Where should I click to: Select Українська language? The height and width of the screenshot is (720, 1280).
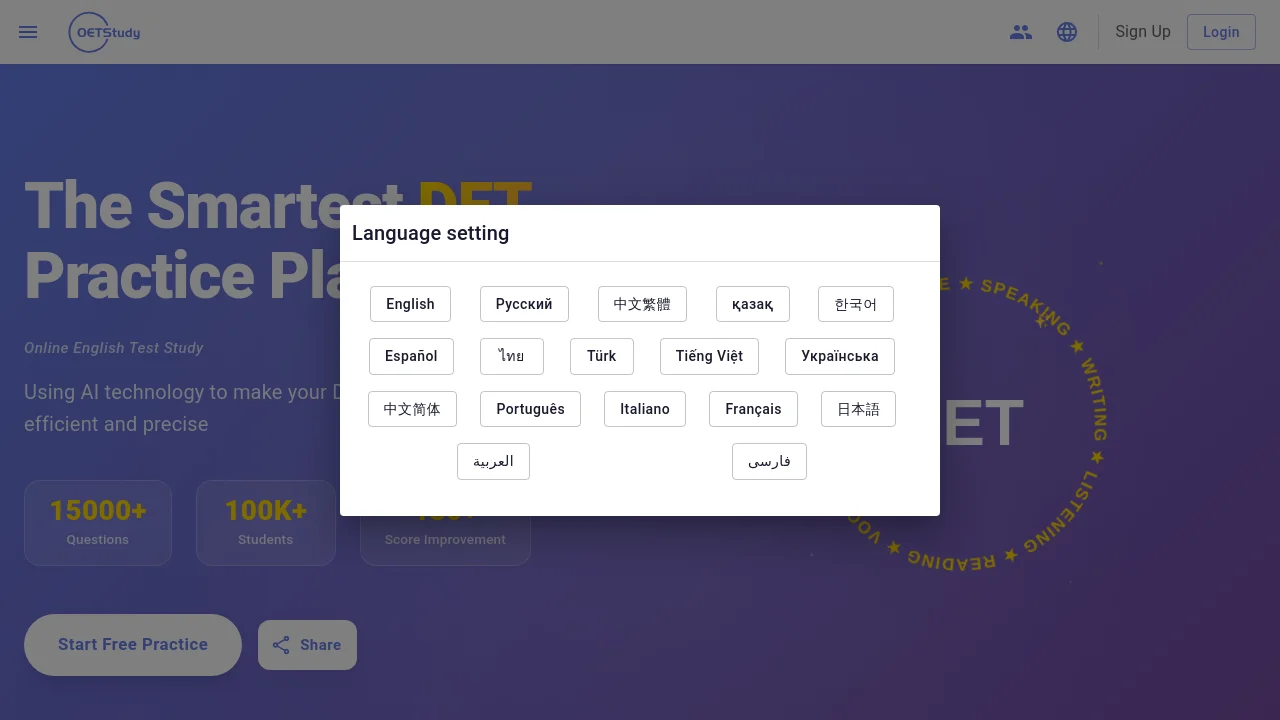point(840,356)
